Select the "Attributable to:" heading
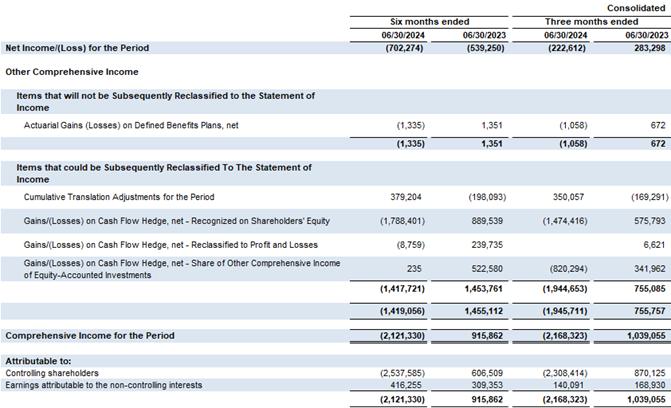 coord(36,359)
